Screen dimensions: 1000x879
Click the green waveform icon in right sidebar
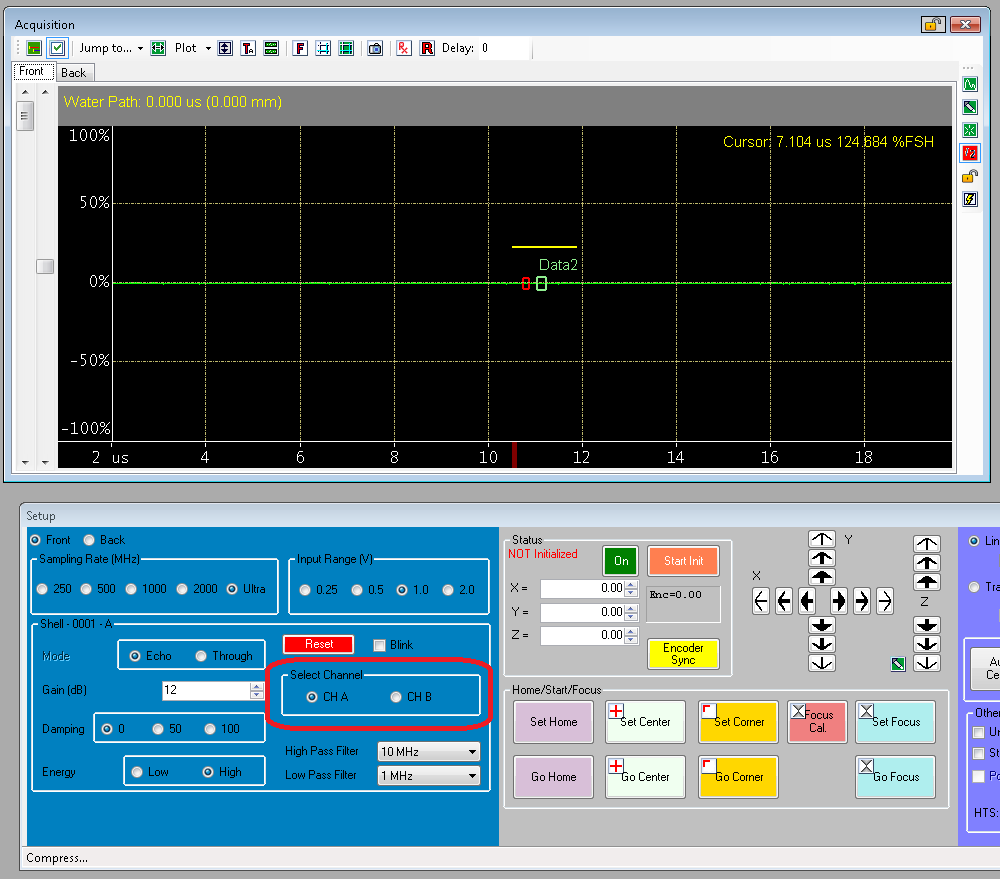(x=969, y=84)
